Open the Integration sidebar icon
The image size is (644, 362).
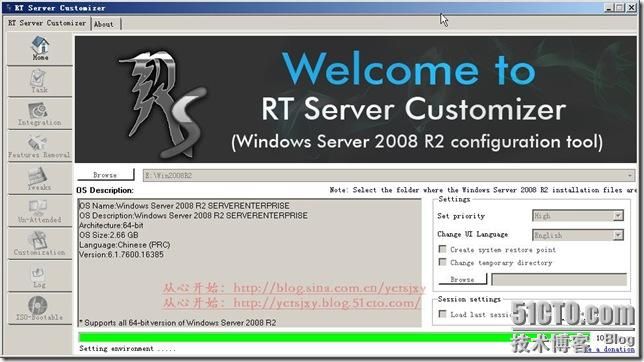pyautogui.click(x=39, y=114)
